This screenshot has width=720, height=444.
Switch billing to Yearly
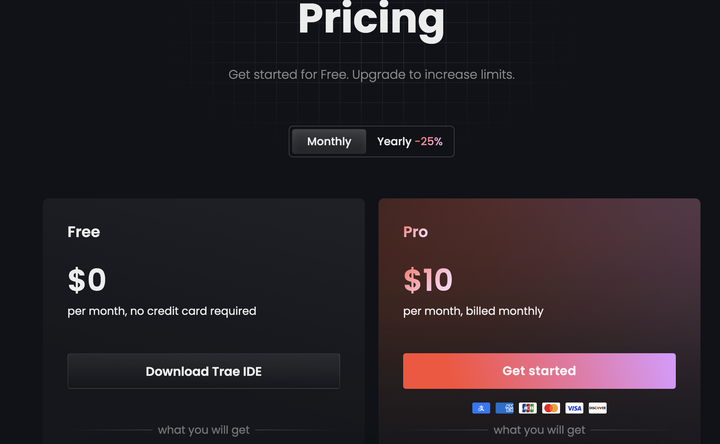coord(409,142)
